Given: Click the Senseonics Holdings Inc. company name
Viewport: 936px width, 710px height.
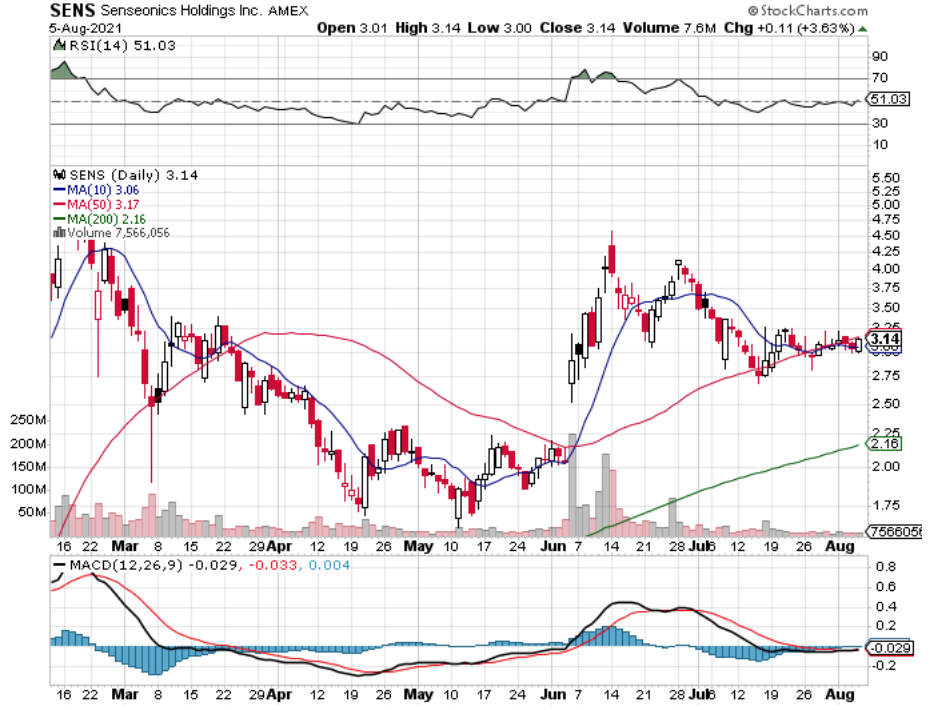Looking at the screenshot, I should [x=181, y=11].
